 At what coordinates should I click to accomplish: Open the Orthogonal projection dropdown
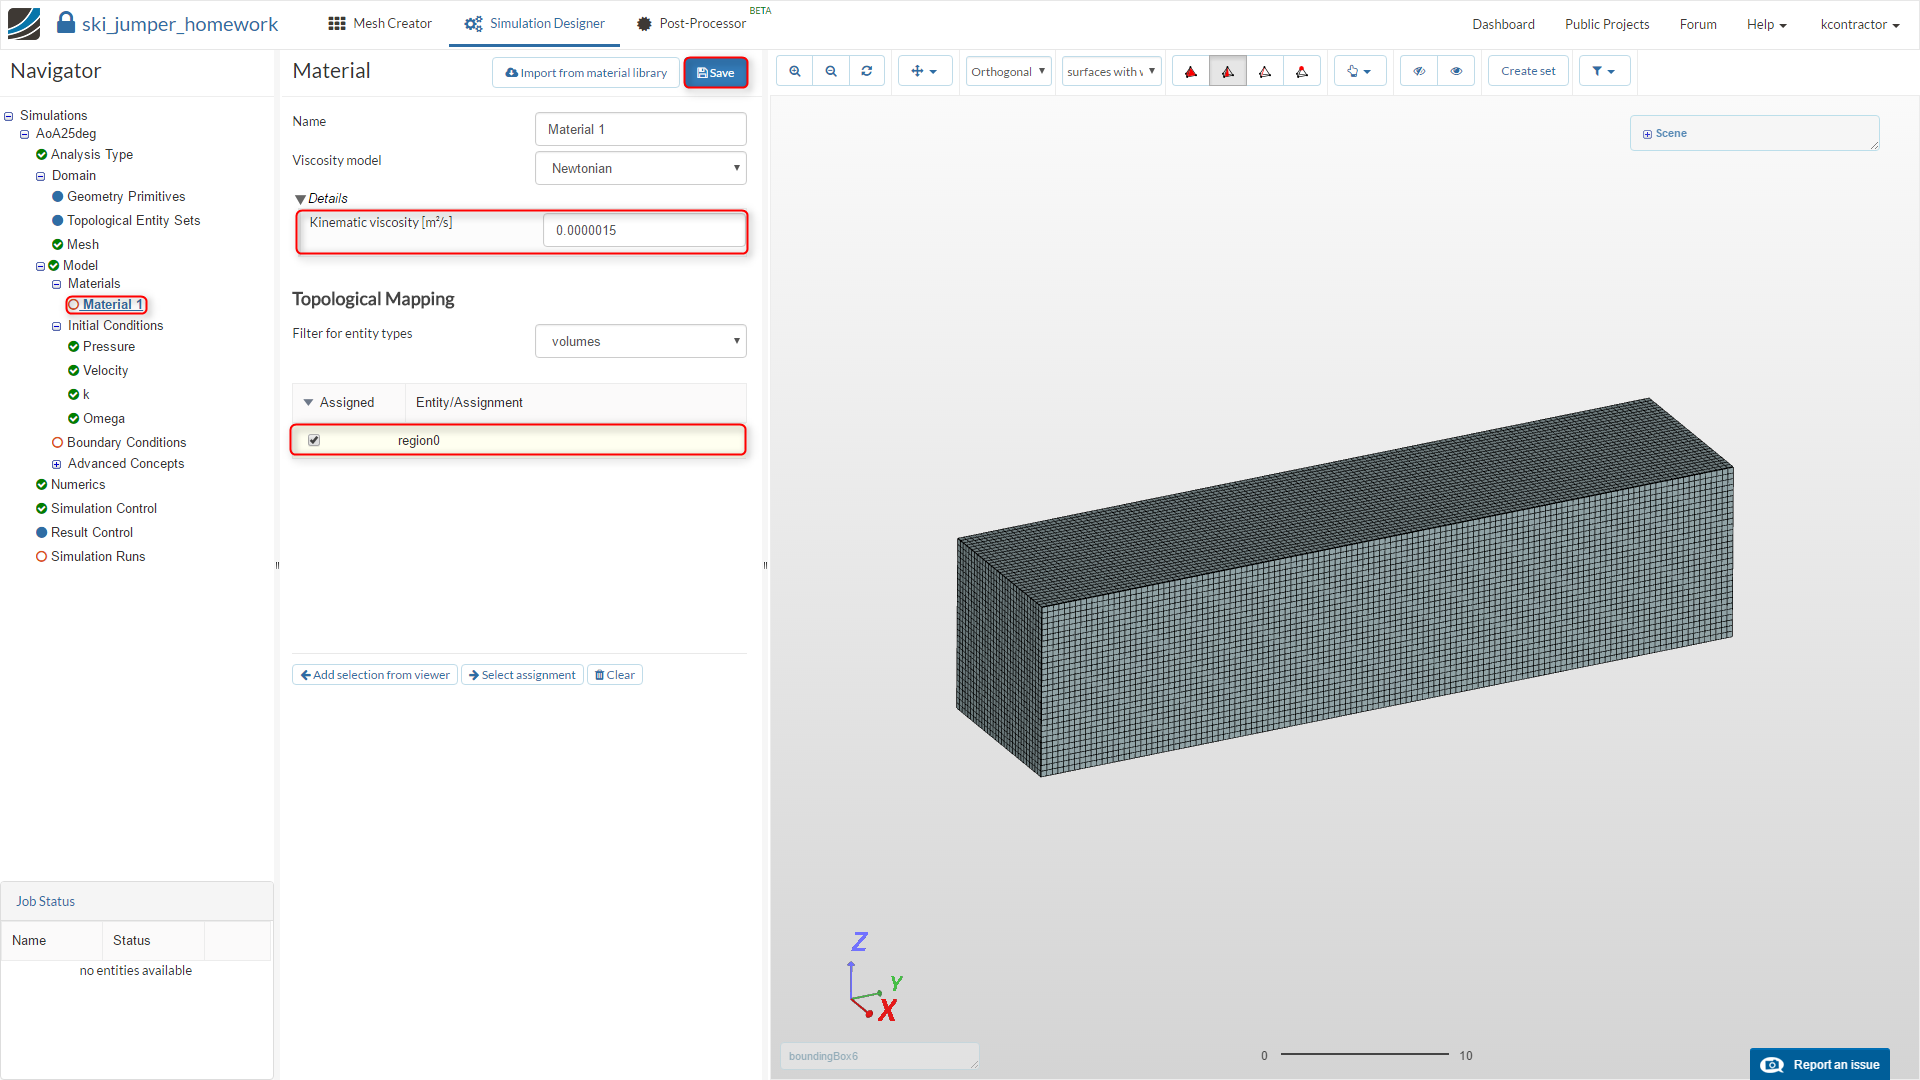pyautogui.click(x=1008, y=71)
